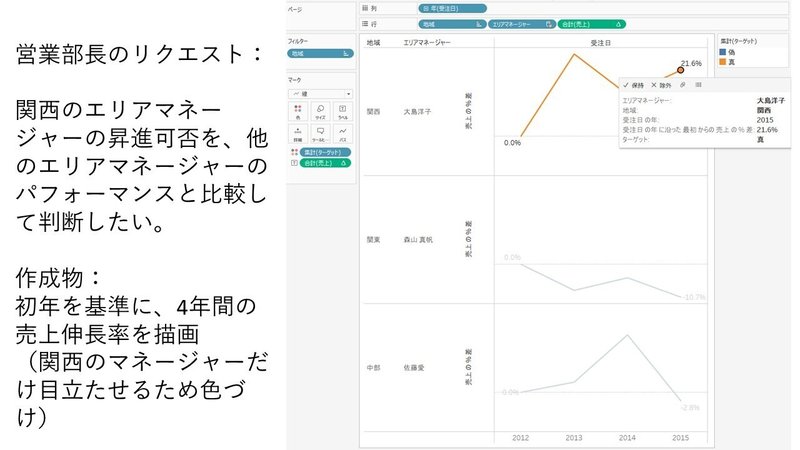The height and width of the screenshot is (450, 800).
Task: Click the エリアマネージャー column header
Action: tap(427, 43)
